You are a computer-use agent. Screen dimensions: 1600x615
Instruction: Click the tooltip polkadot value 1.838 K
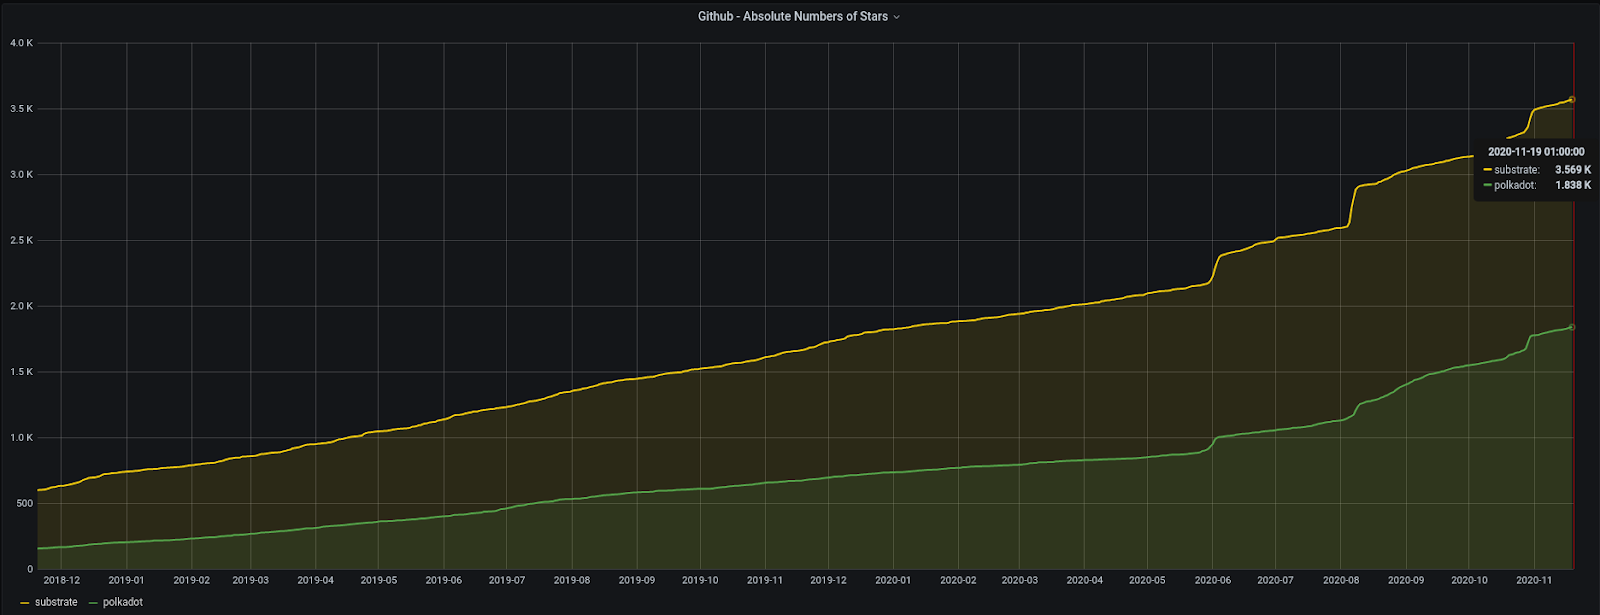[1573, 185]
